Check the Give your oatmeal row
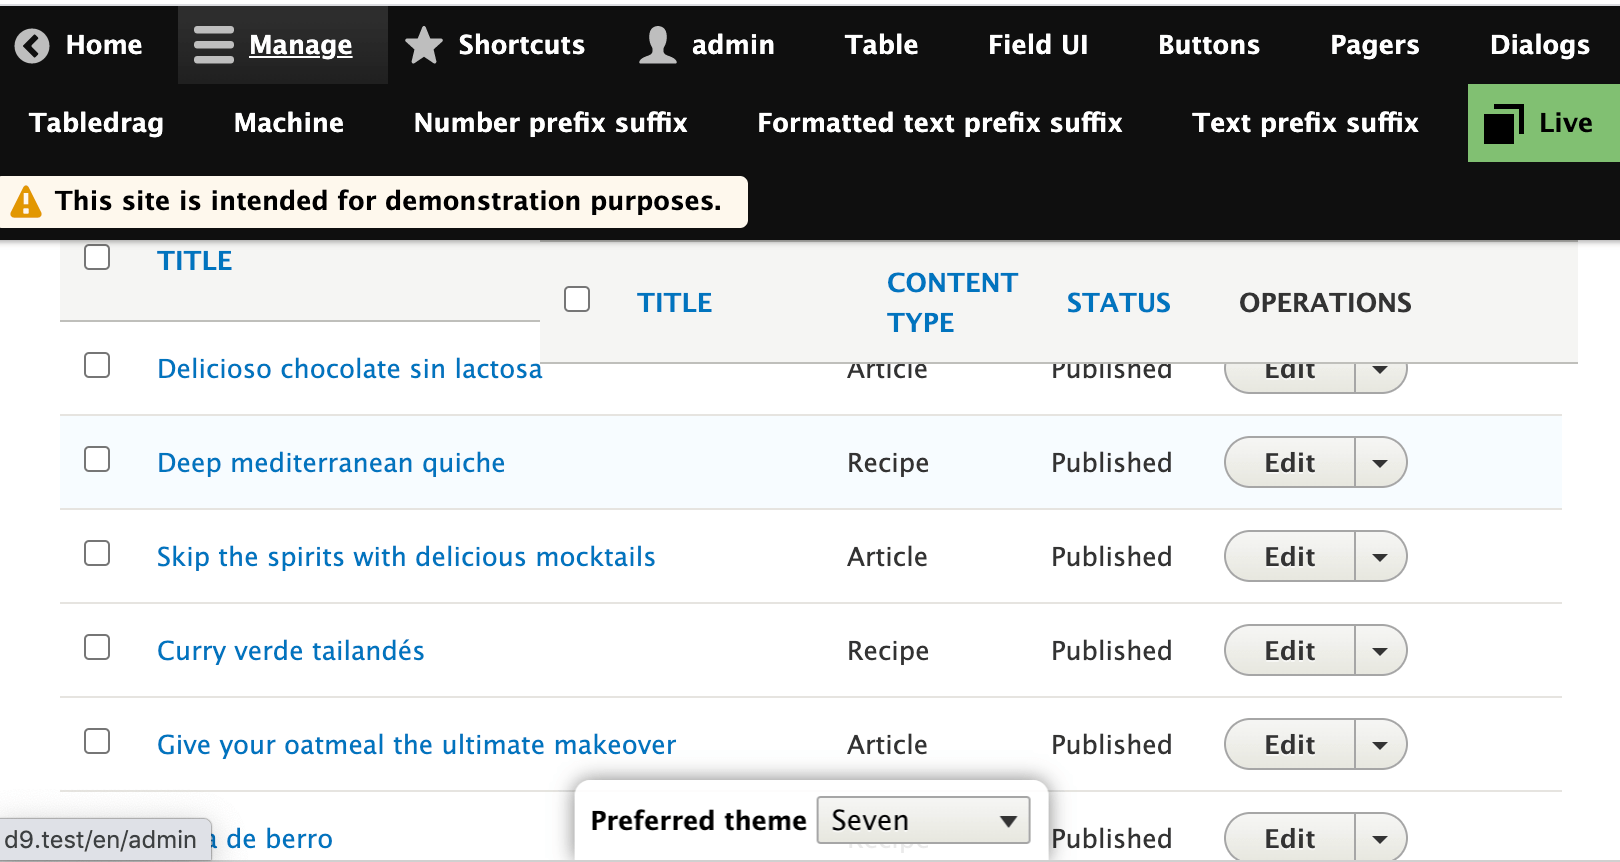 97,741
